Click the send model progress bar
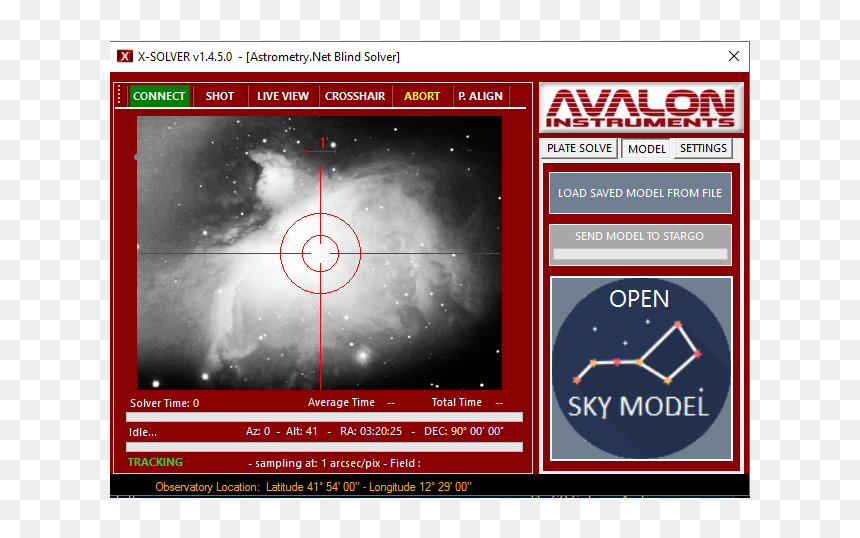860x538 pixels. 640,254
